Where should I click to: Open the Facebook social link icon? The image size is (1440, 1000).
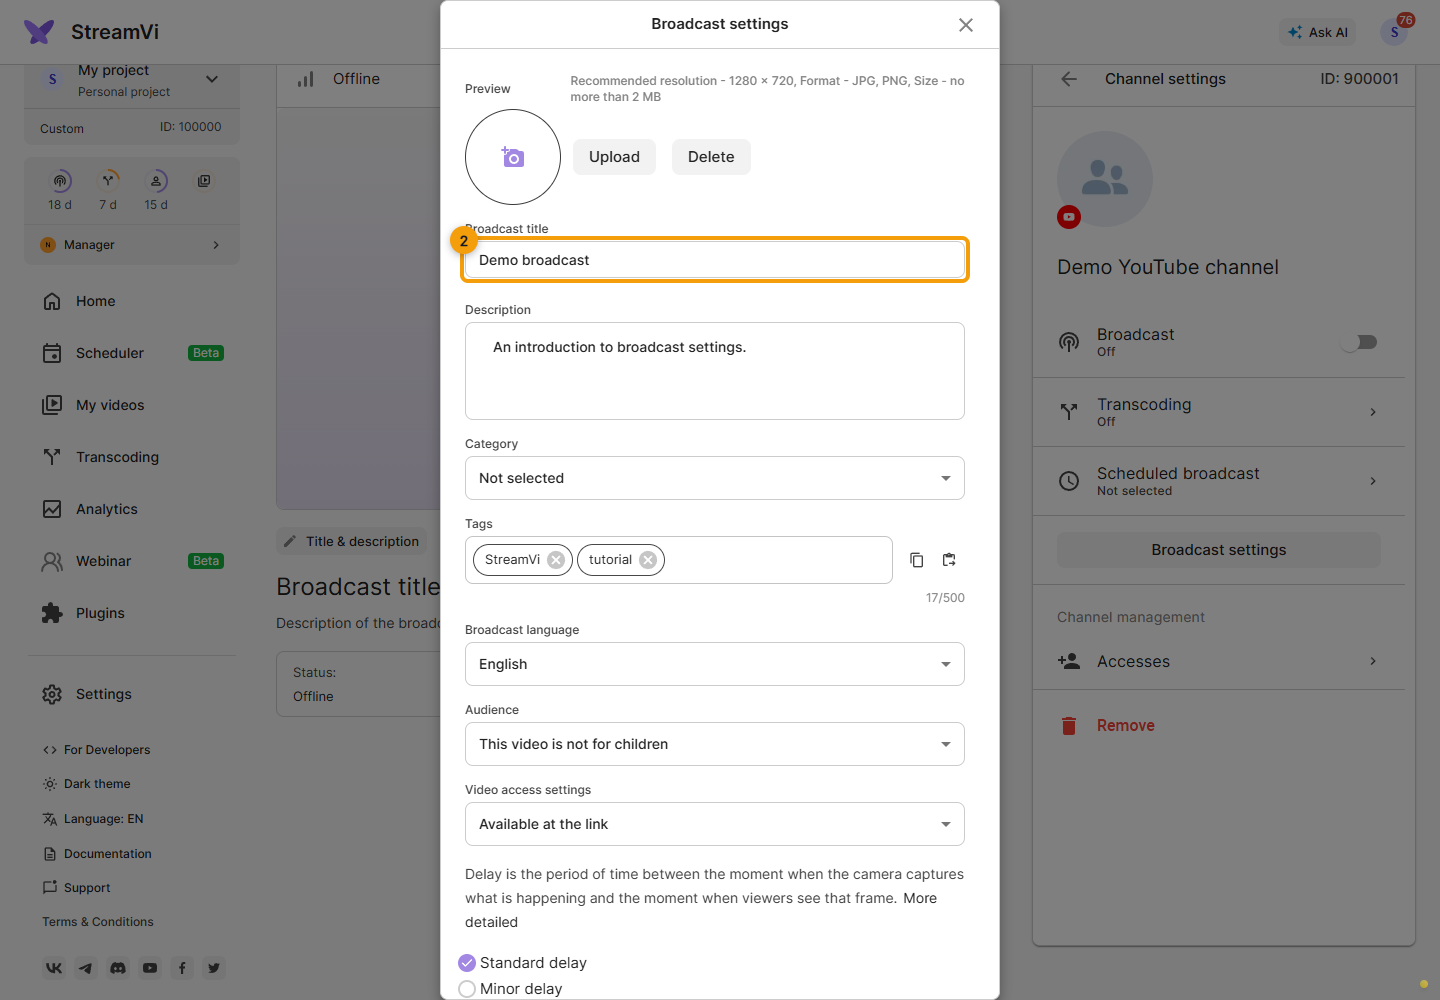[x=182, y=968]
